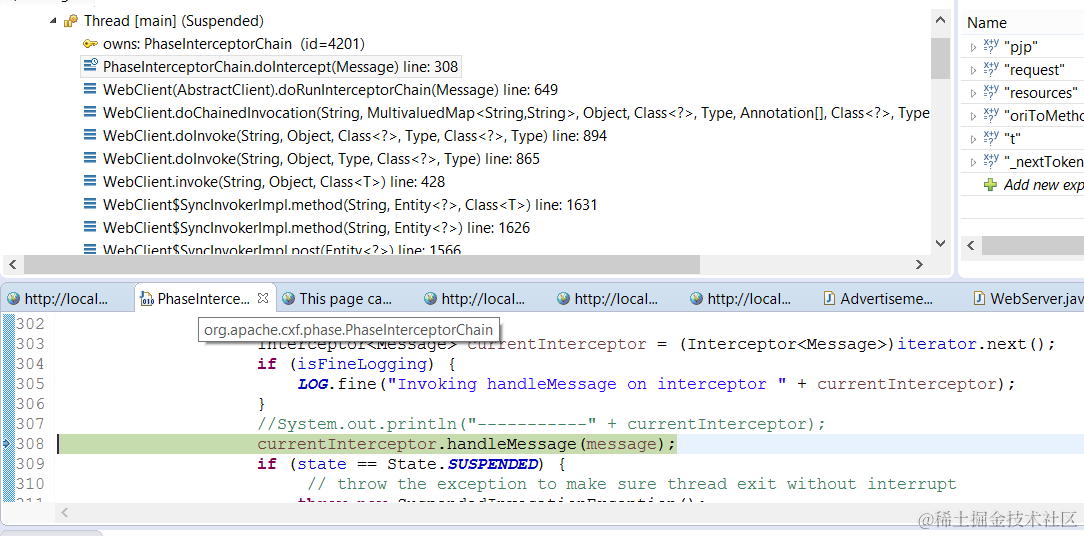Select SyncInvokerImpl.post line: 1566 frame
1084x536 pixels.
click(281, 249)
